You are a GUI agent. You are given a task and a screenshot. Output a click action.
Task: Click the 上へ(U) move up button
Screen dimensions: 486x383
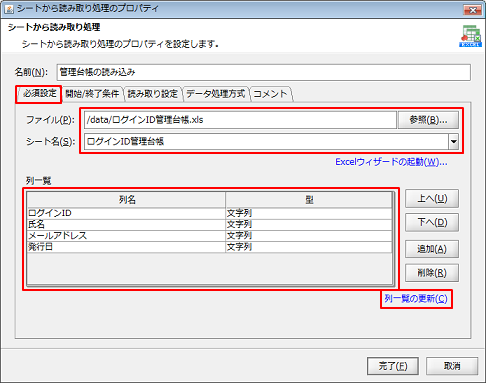(432, 199)
